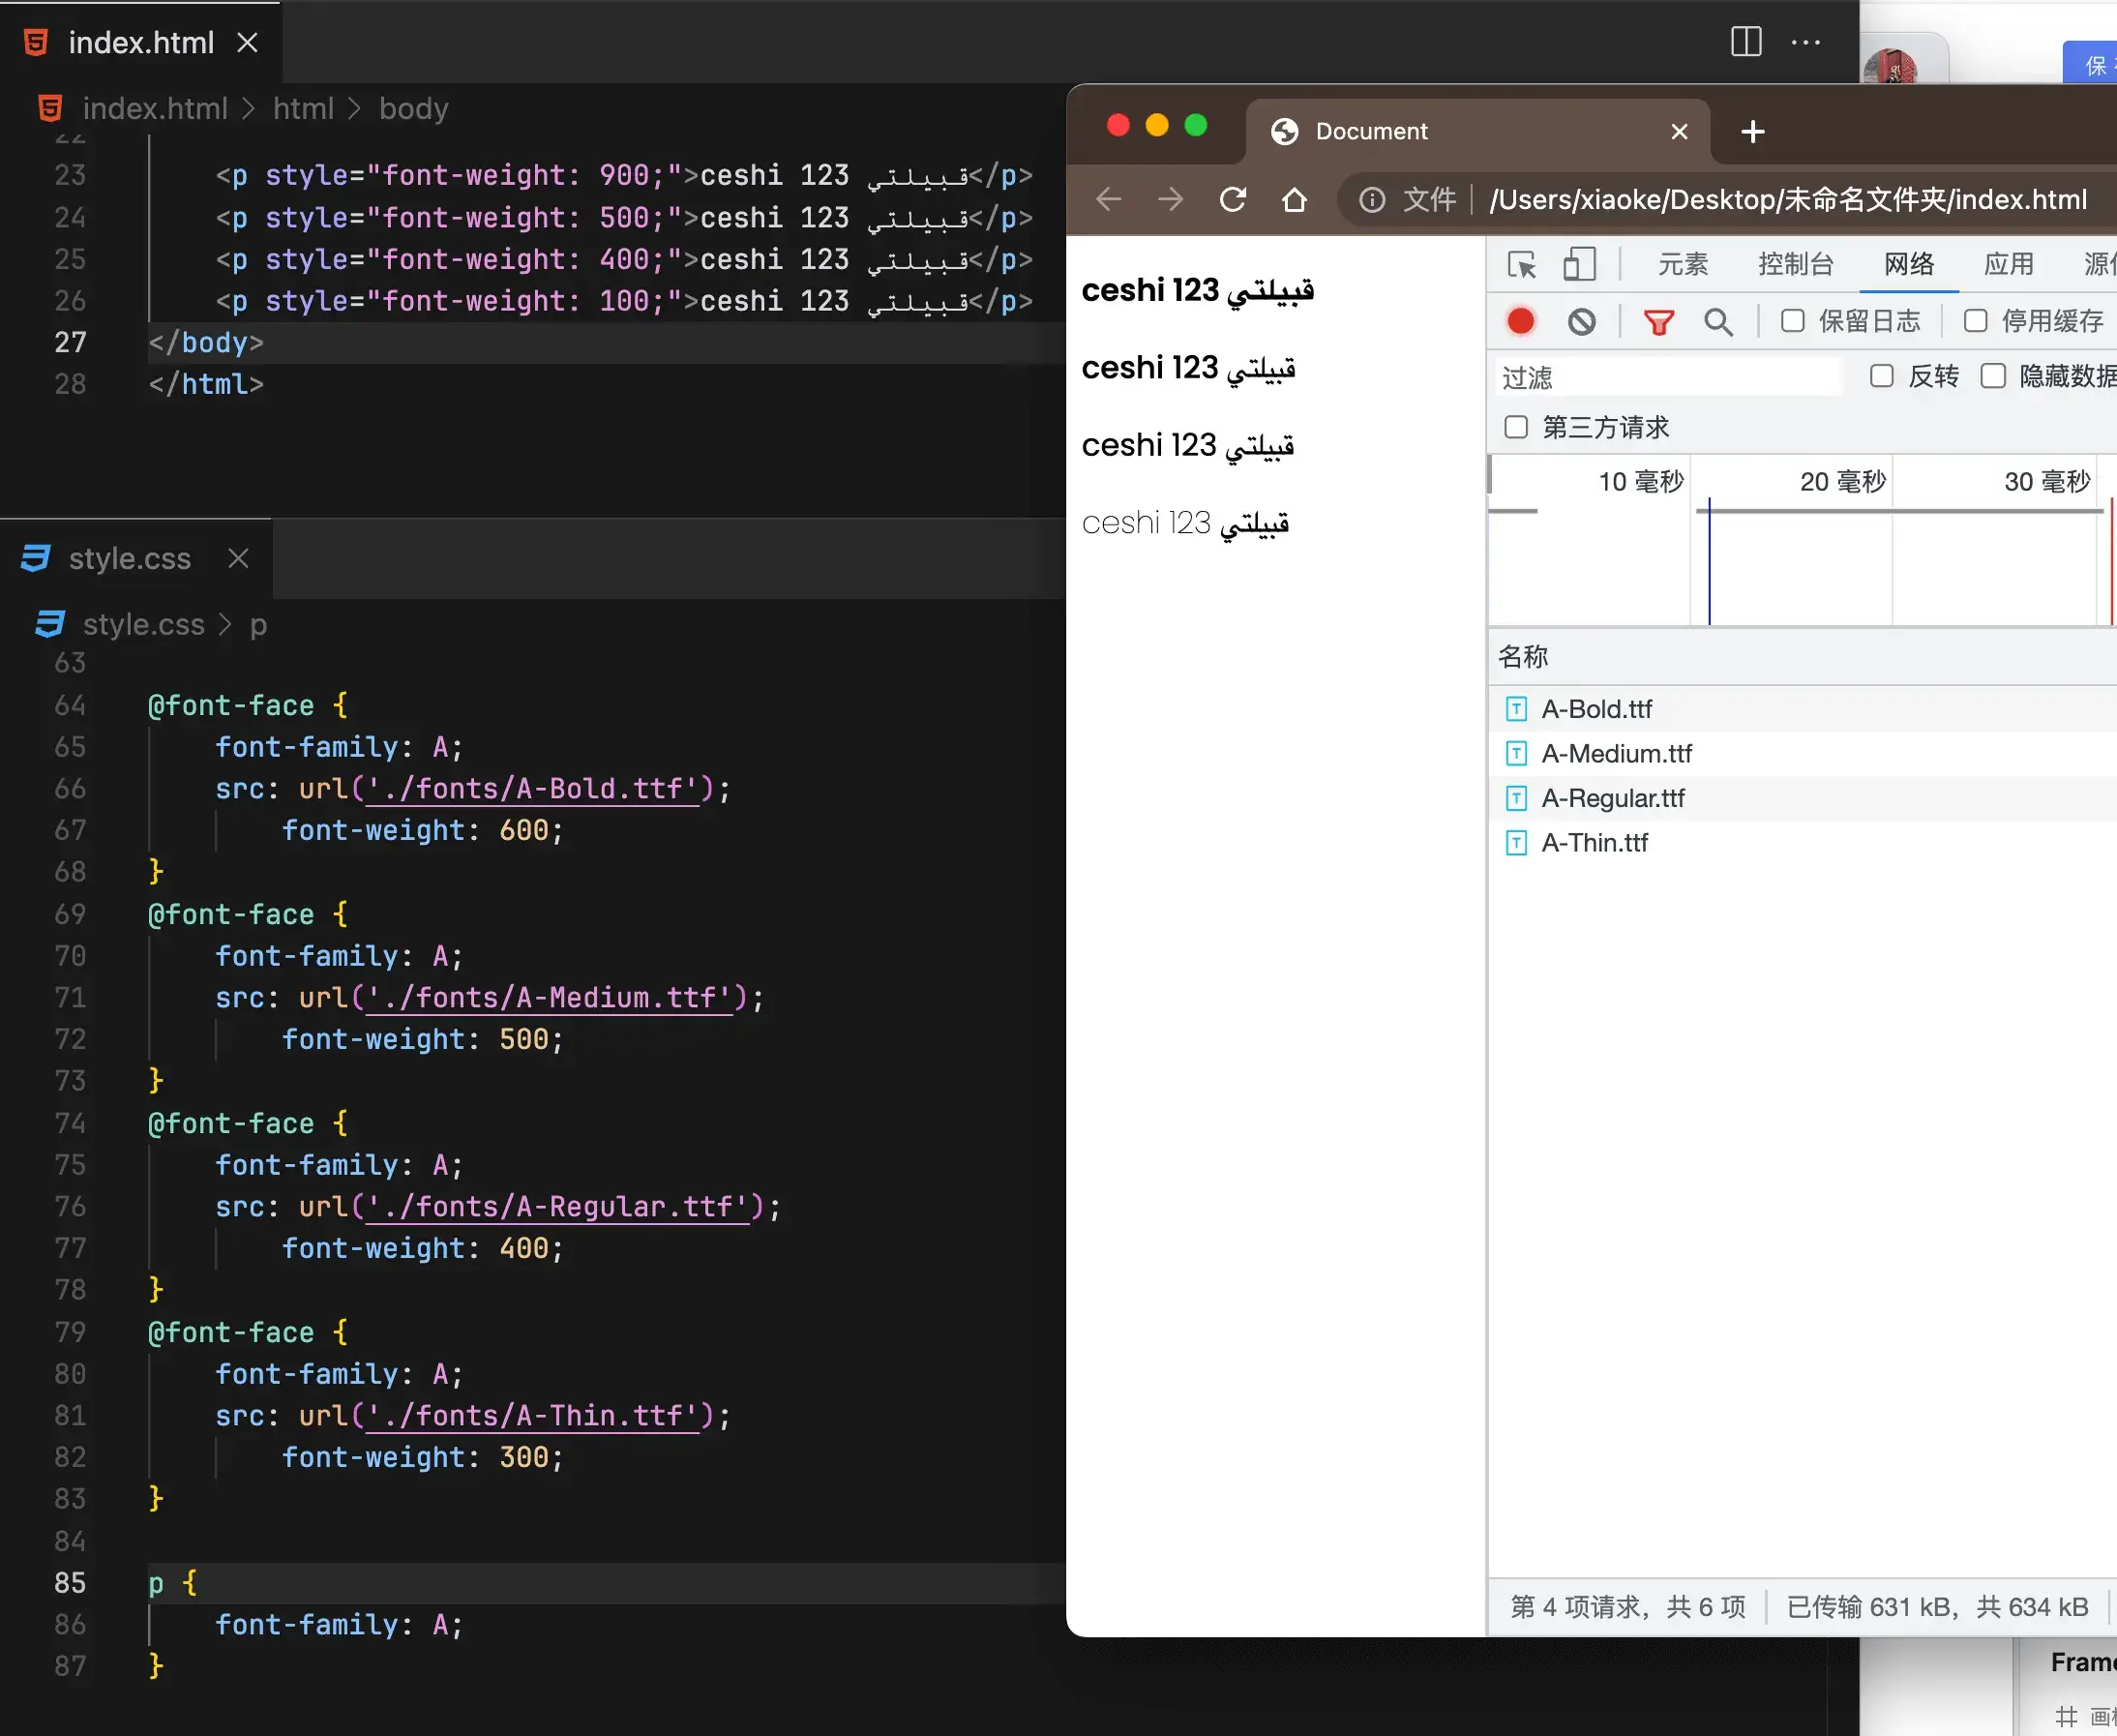Switch to the 元素 DevTools tab
2117x1736 pixels.
(1683, 264)
